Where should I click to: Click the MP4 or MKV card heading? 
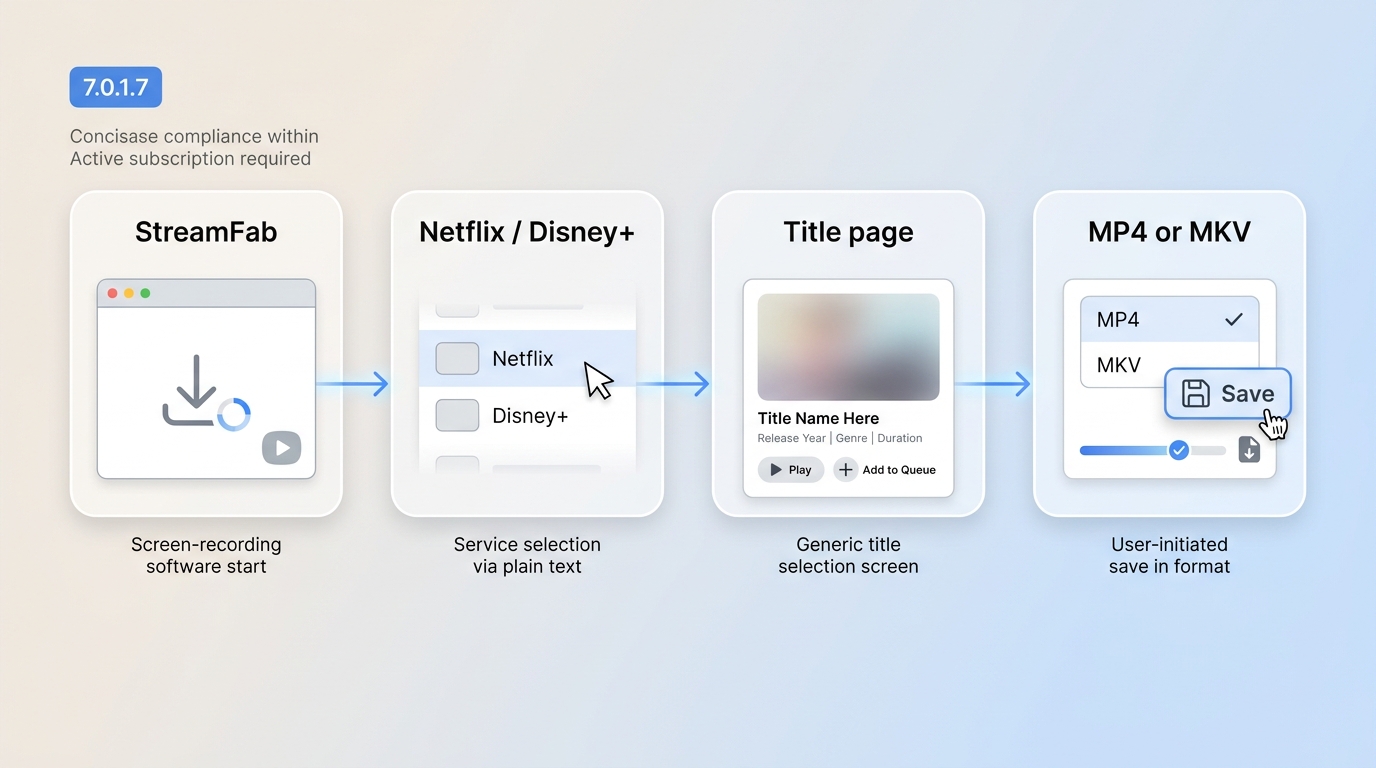click(x=1169, y=232)
